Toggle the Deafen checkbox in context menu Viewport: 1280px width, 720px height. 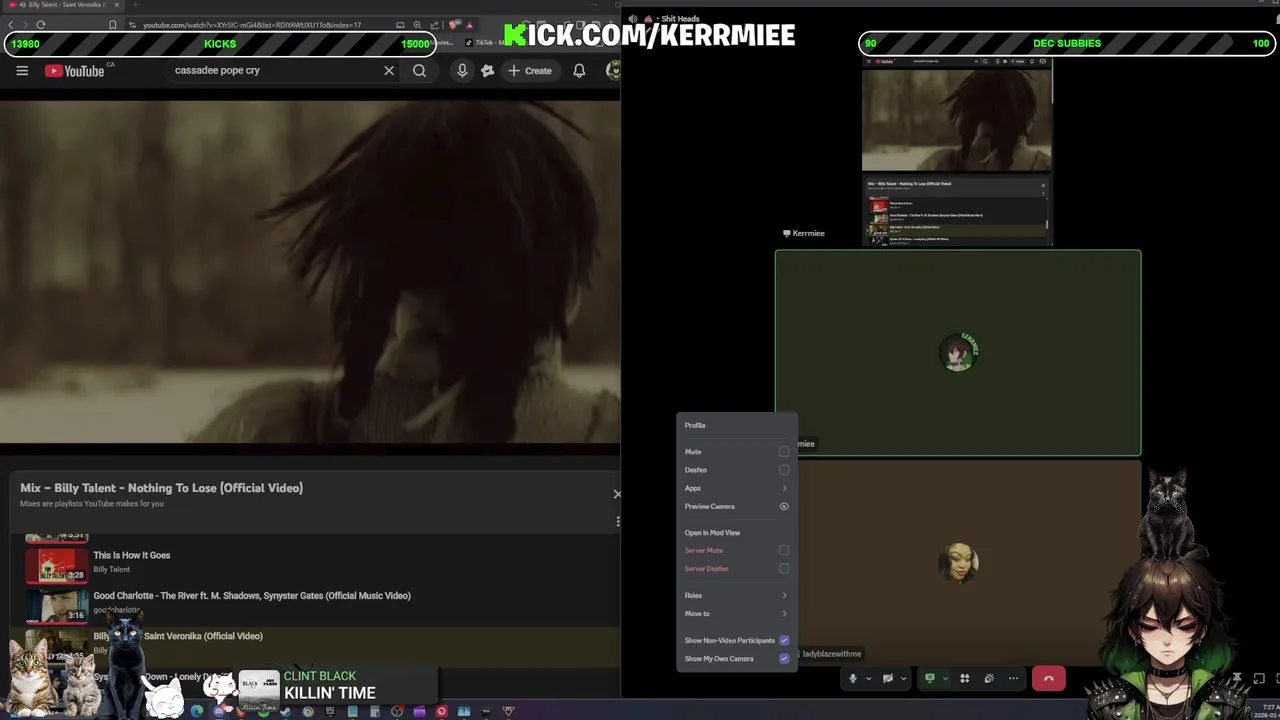(x=784, y=470)
